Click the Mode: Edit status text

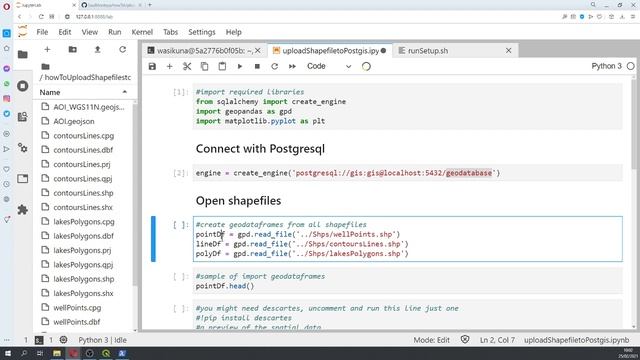tap(431, 340)
